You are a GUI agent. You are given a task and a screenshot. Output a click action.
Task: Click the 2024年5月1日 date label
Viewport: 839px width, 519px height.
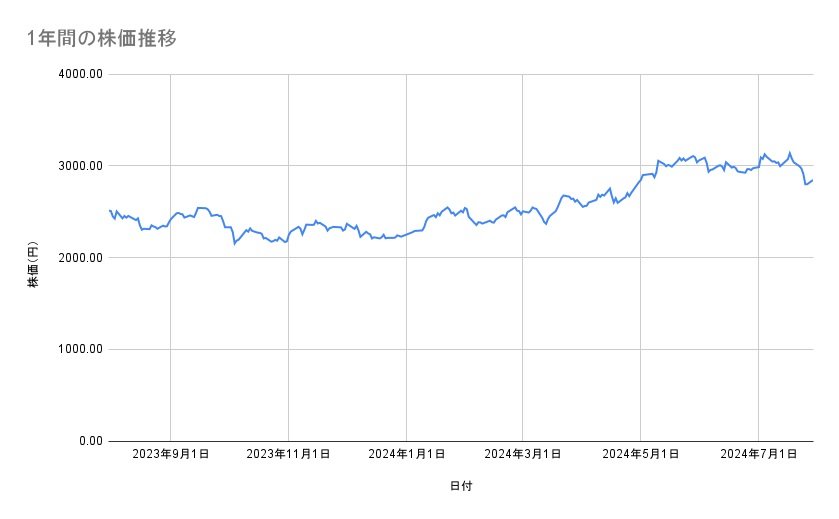click(641, 454)
